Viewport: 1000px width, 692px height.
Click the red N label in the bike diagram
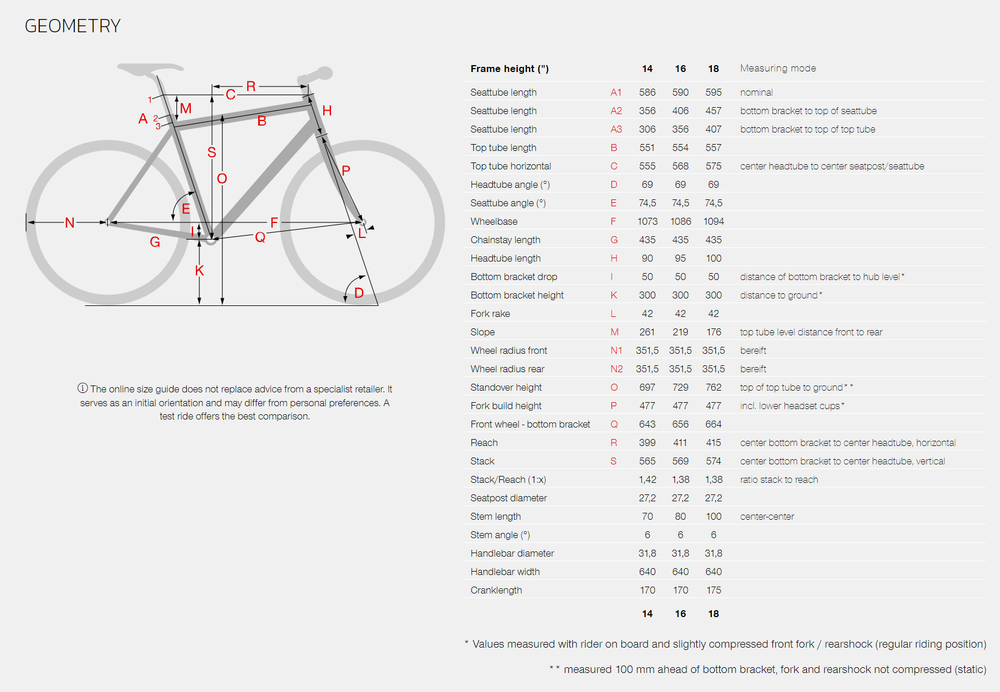tap(69, 222)
